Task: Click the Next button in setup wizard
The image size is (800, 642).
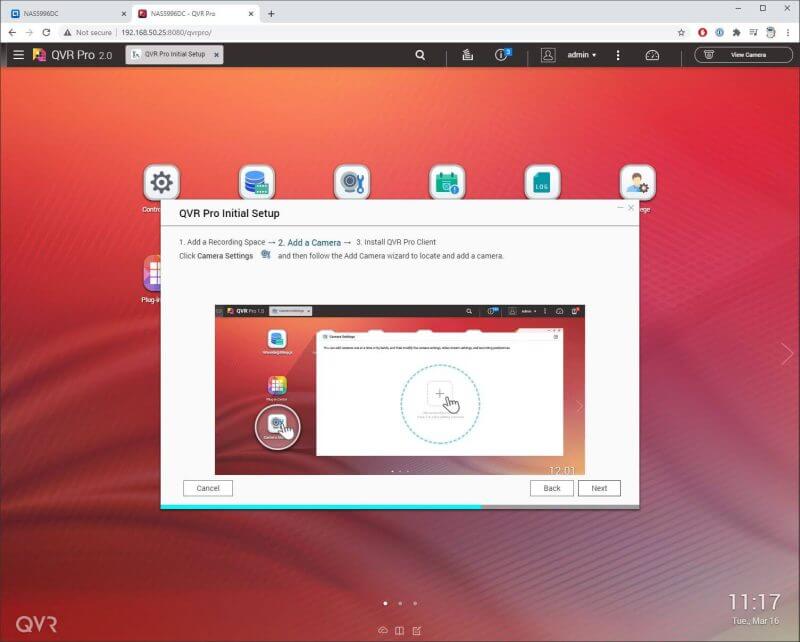Action: (x=599, y=488)
